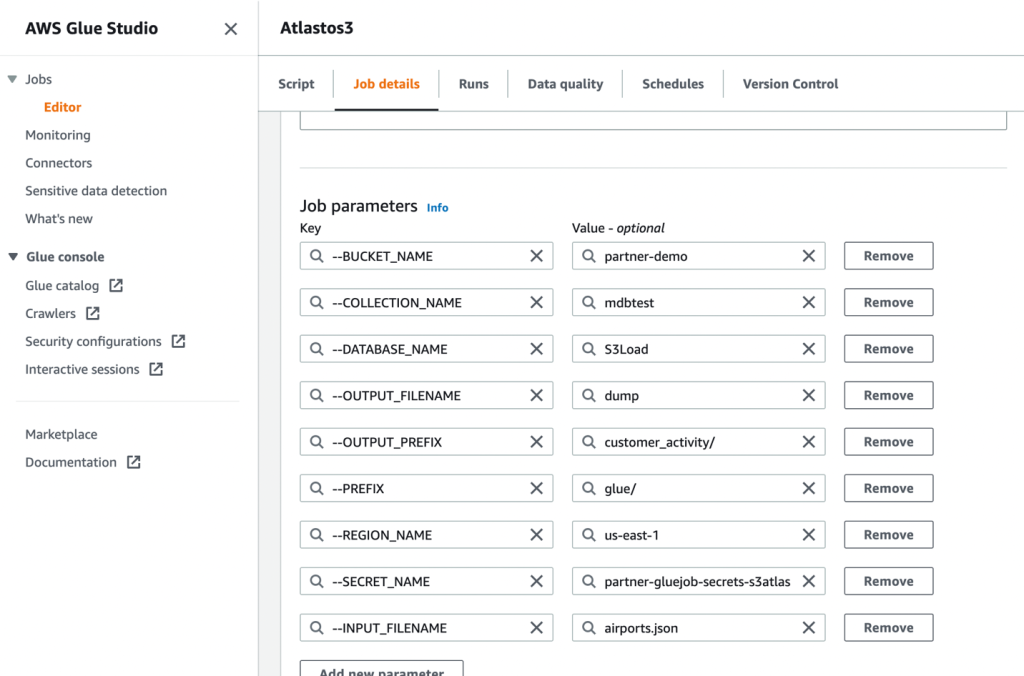Go to Monitoring in the sidebar

pyautogui.click(x=57, y=135)
